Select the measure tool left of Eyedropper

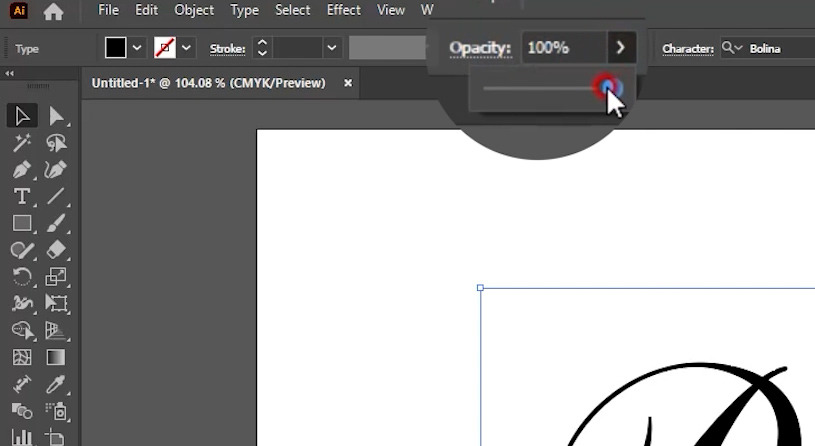[x=22, y=385]
